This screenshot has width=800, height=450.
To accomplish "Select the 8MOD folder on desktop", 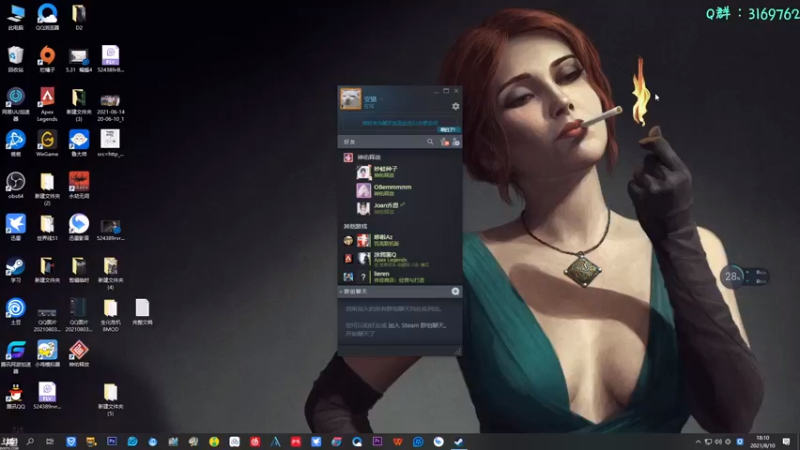I will (x=110, y=315).
